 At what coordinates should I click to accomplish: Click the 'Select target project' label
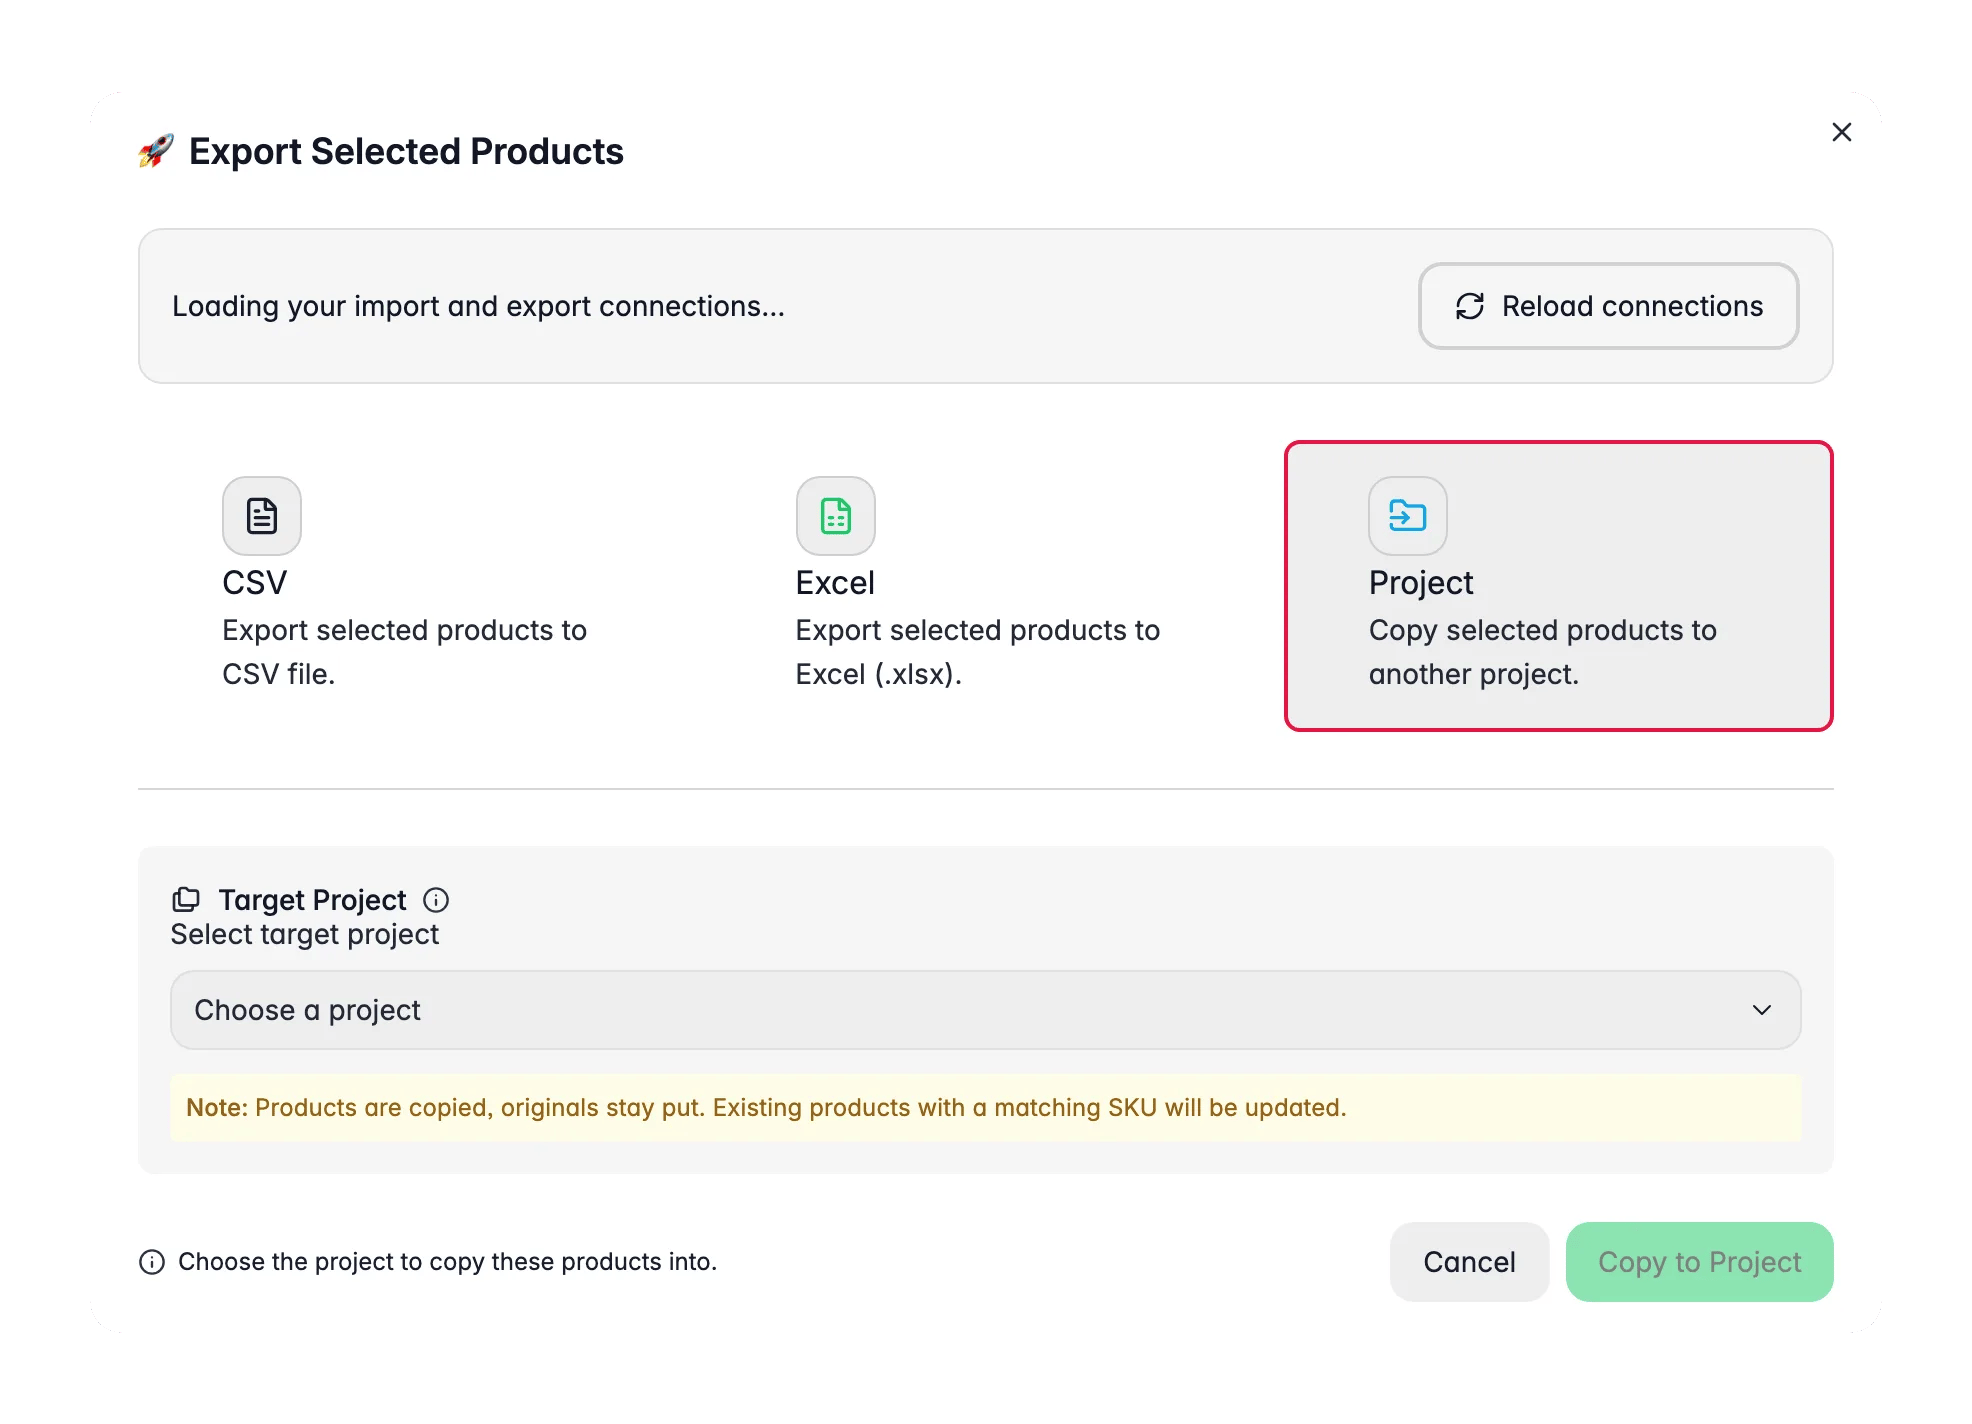[305, 934]
